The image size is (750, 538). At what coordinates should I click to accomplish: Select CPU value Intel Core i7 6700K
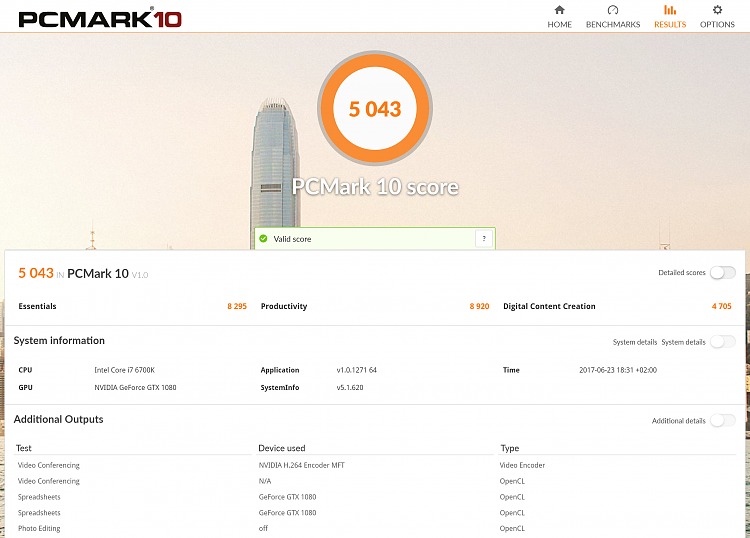click(x=124, y=370)
